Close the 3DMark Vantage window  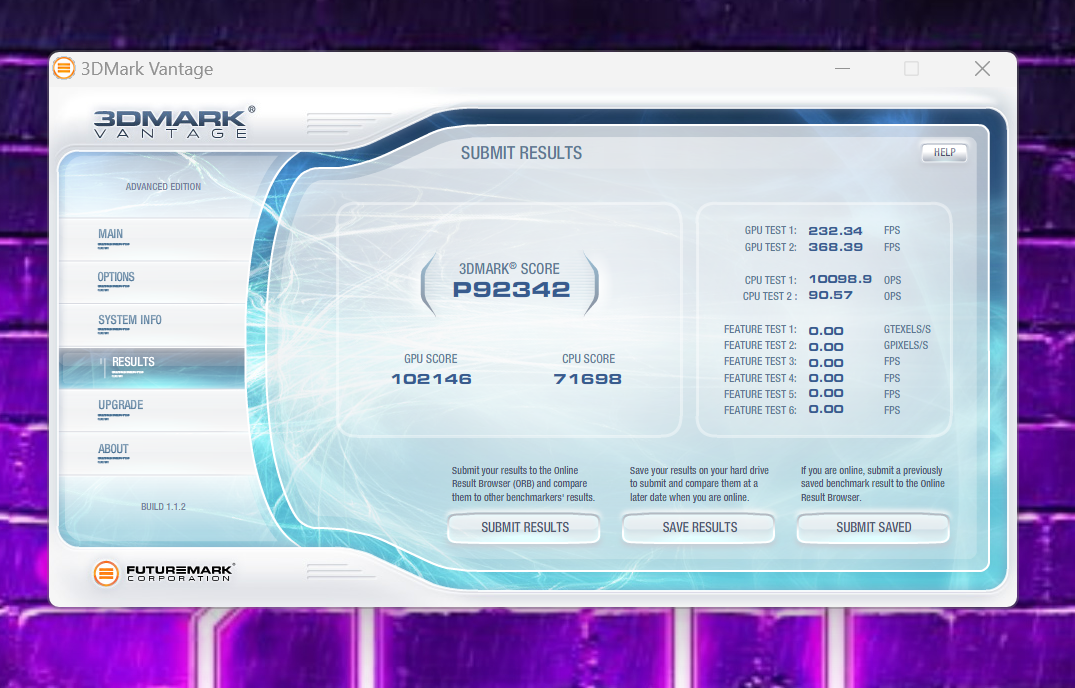[982, 69]
